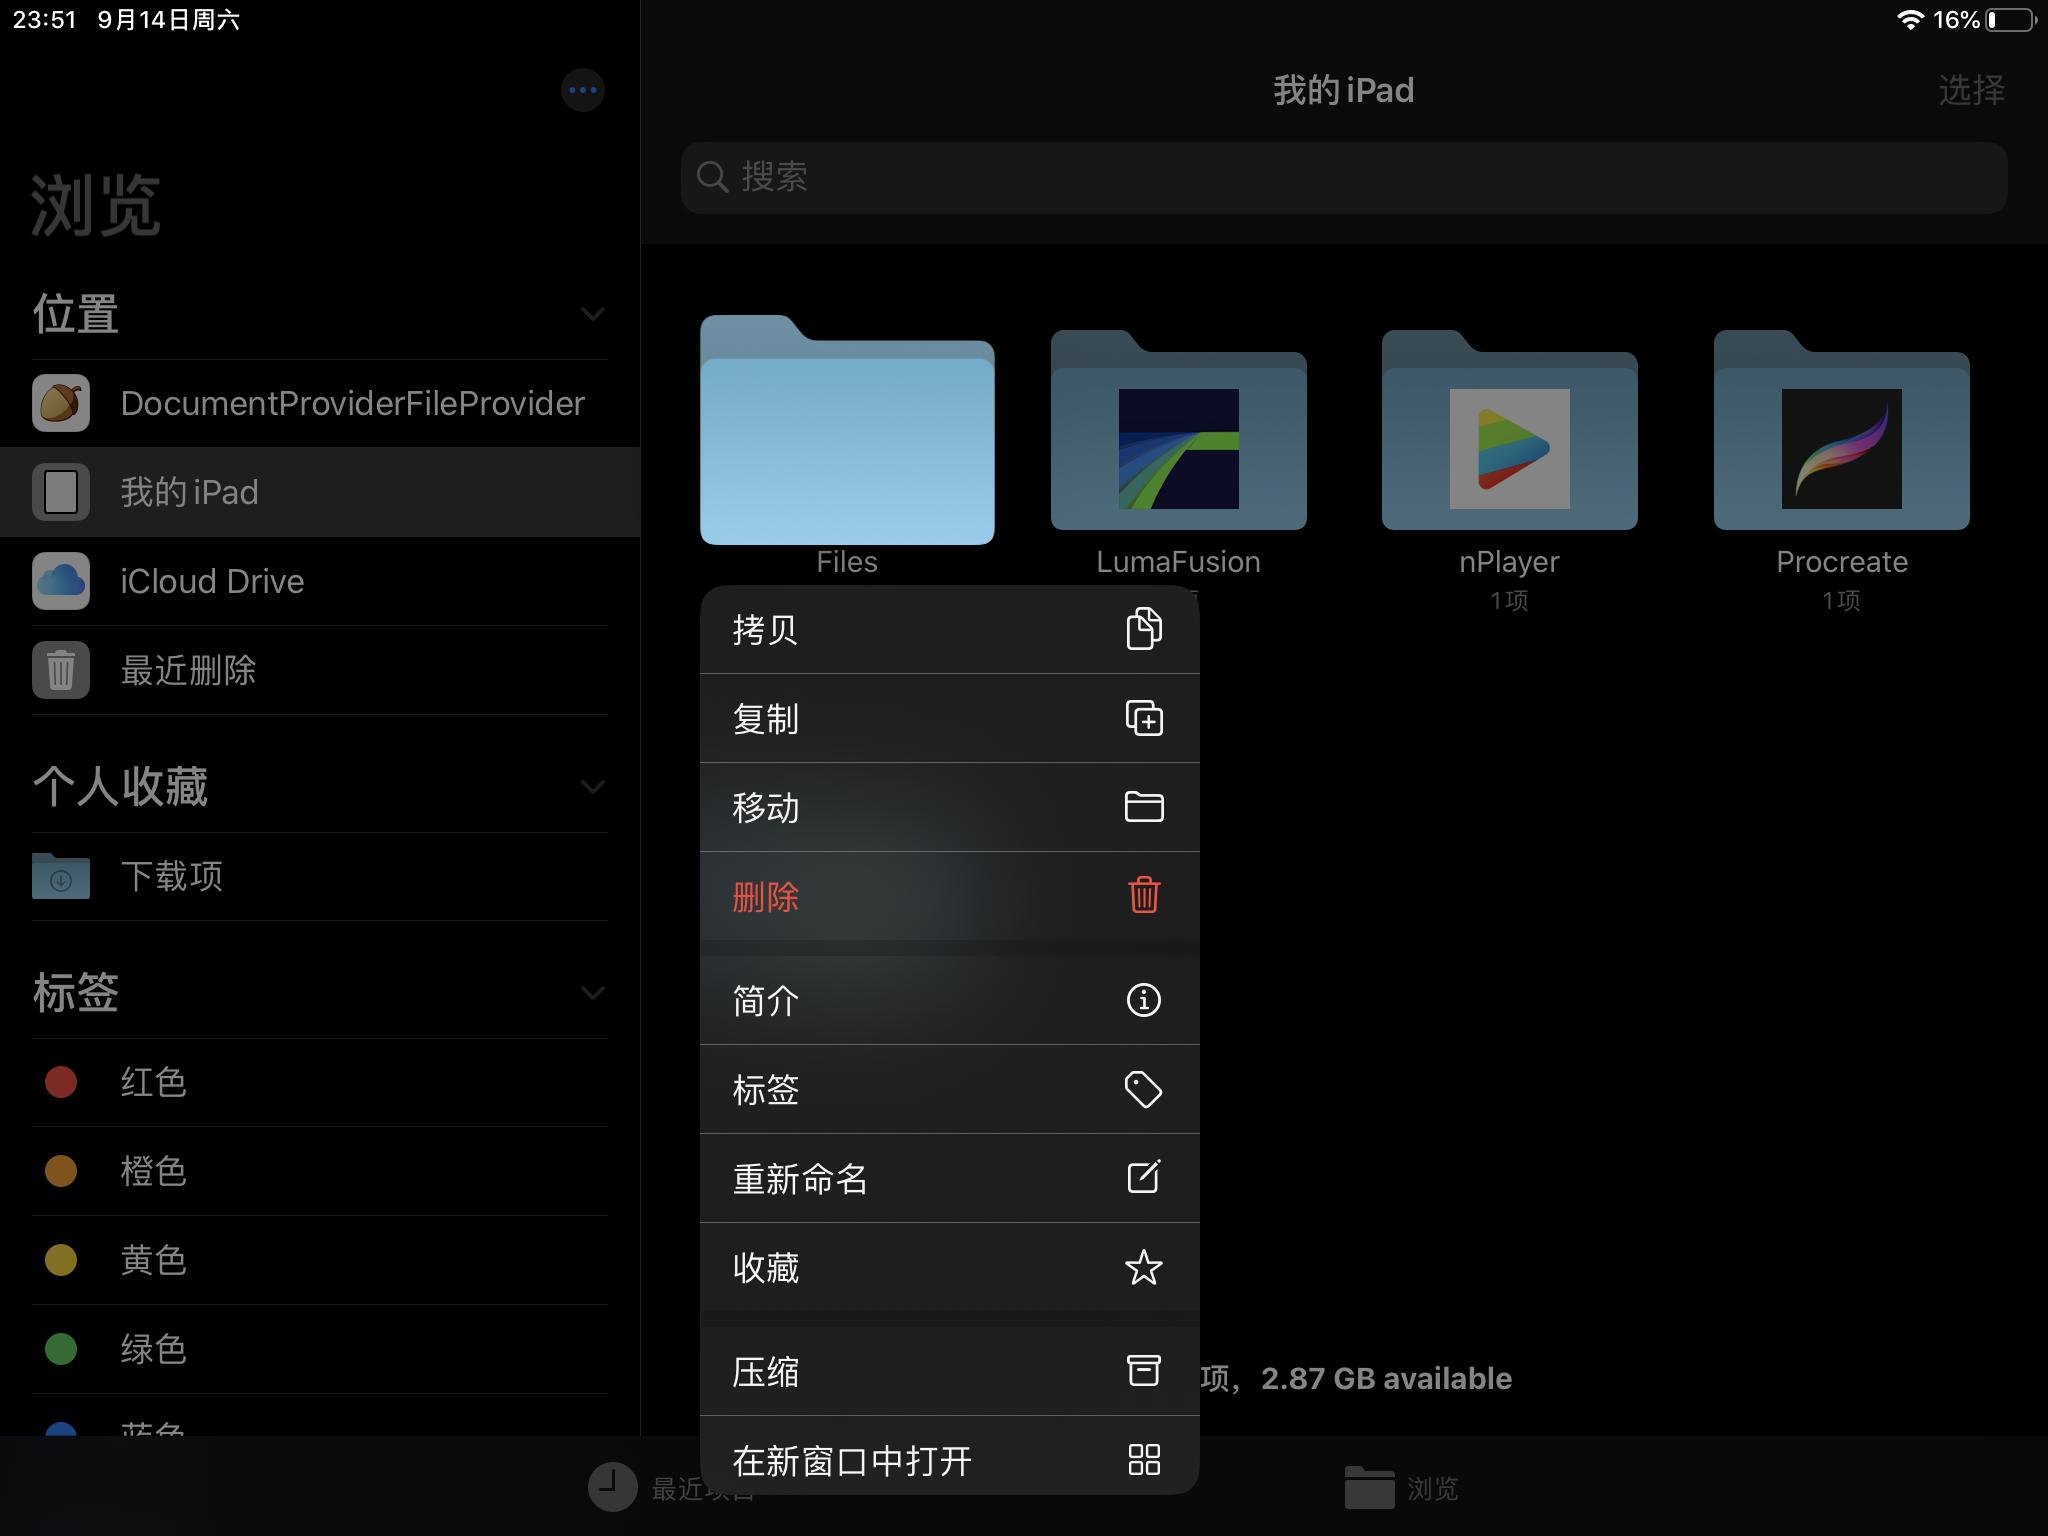Tap the star icon next to 收藏
The width and height of the screenshot is (2048, 1536).
[1143, 1268]
